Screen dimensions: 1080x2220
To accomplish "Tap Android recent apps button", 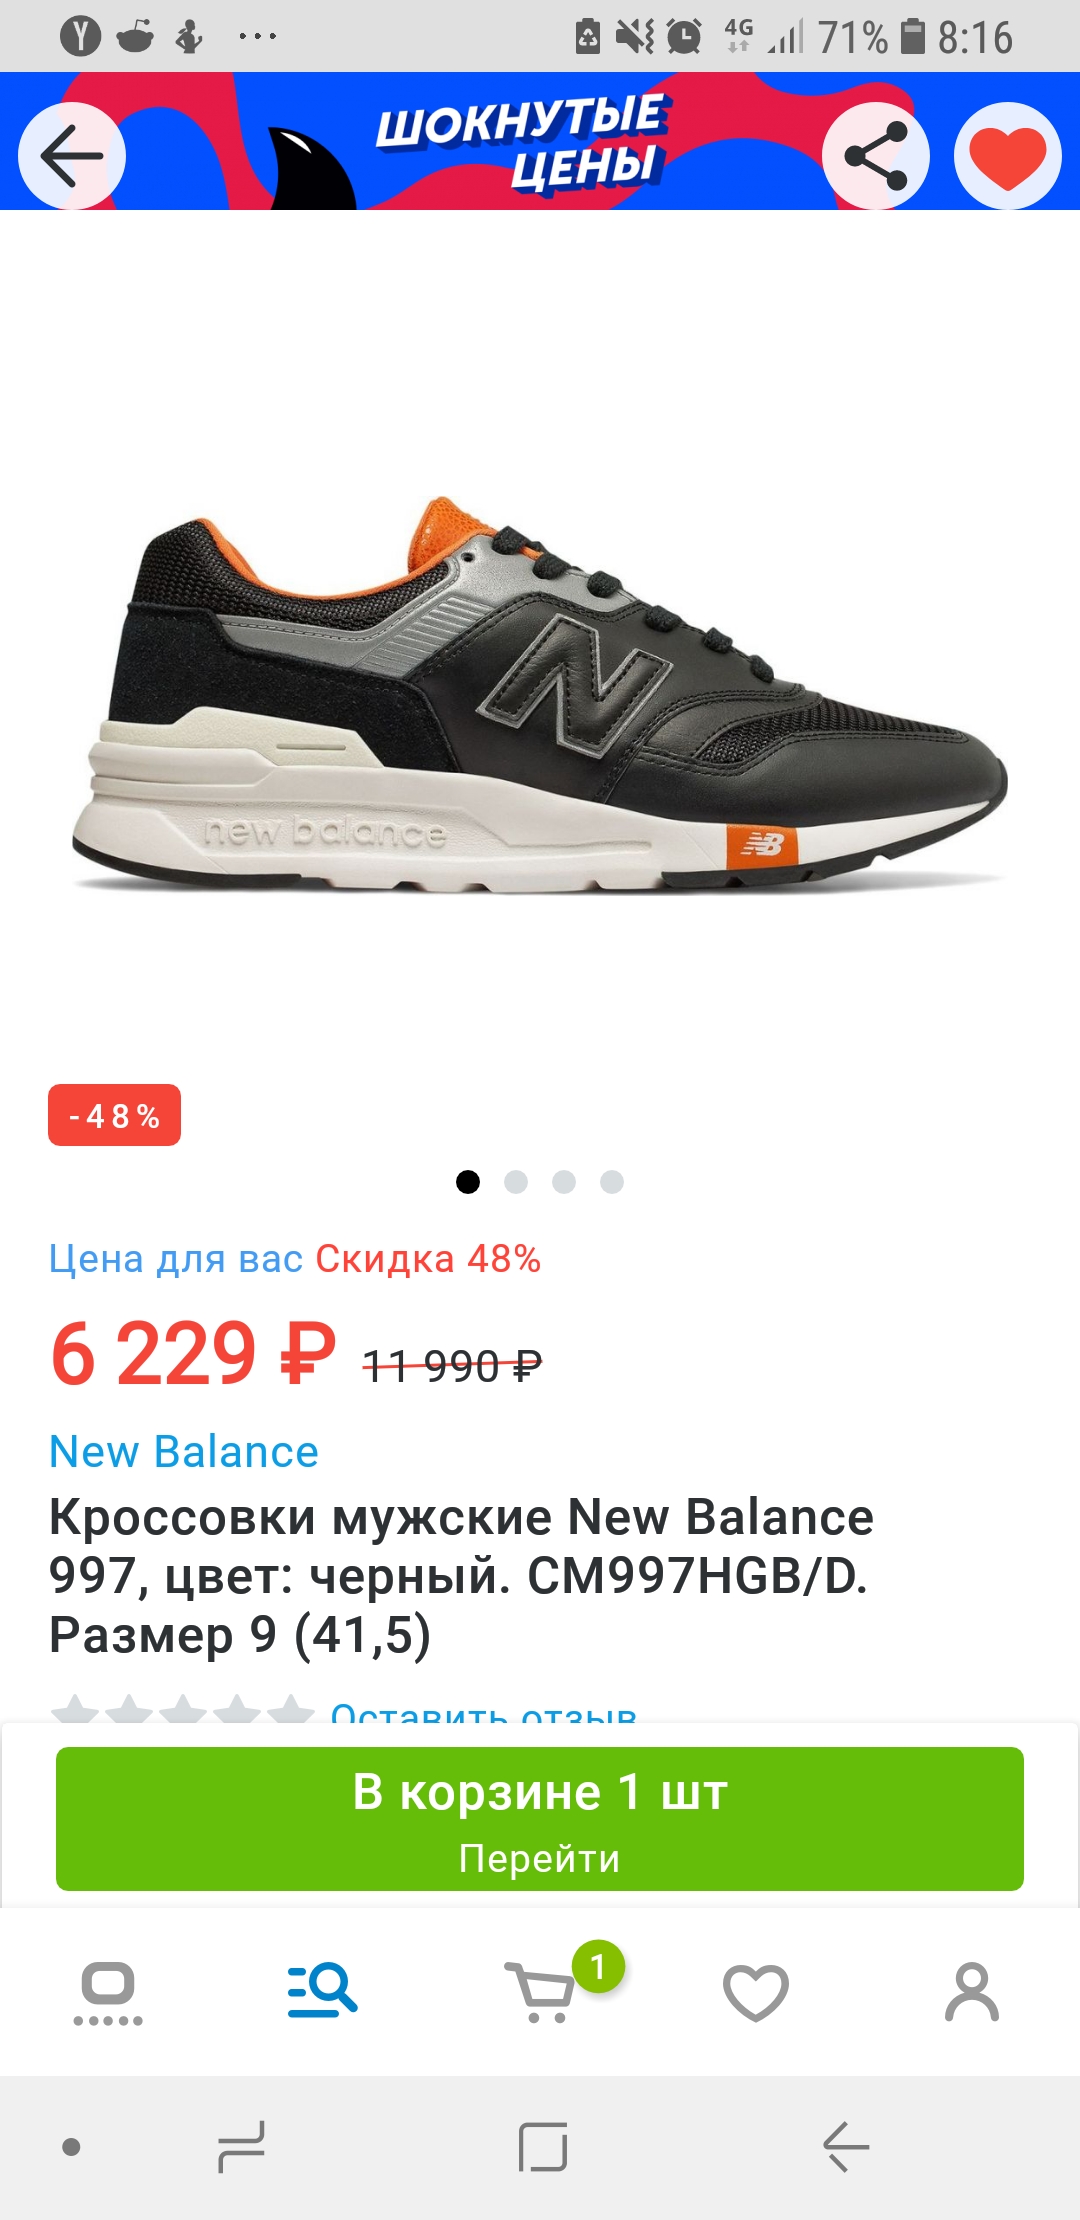I will click(x=241, y=2147).
